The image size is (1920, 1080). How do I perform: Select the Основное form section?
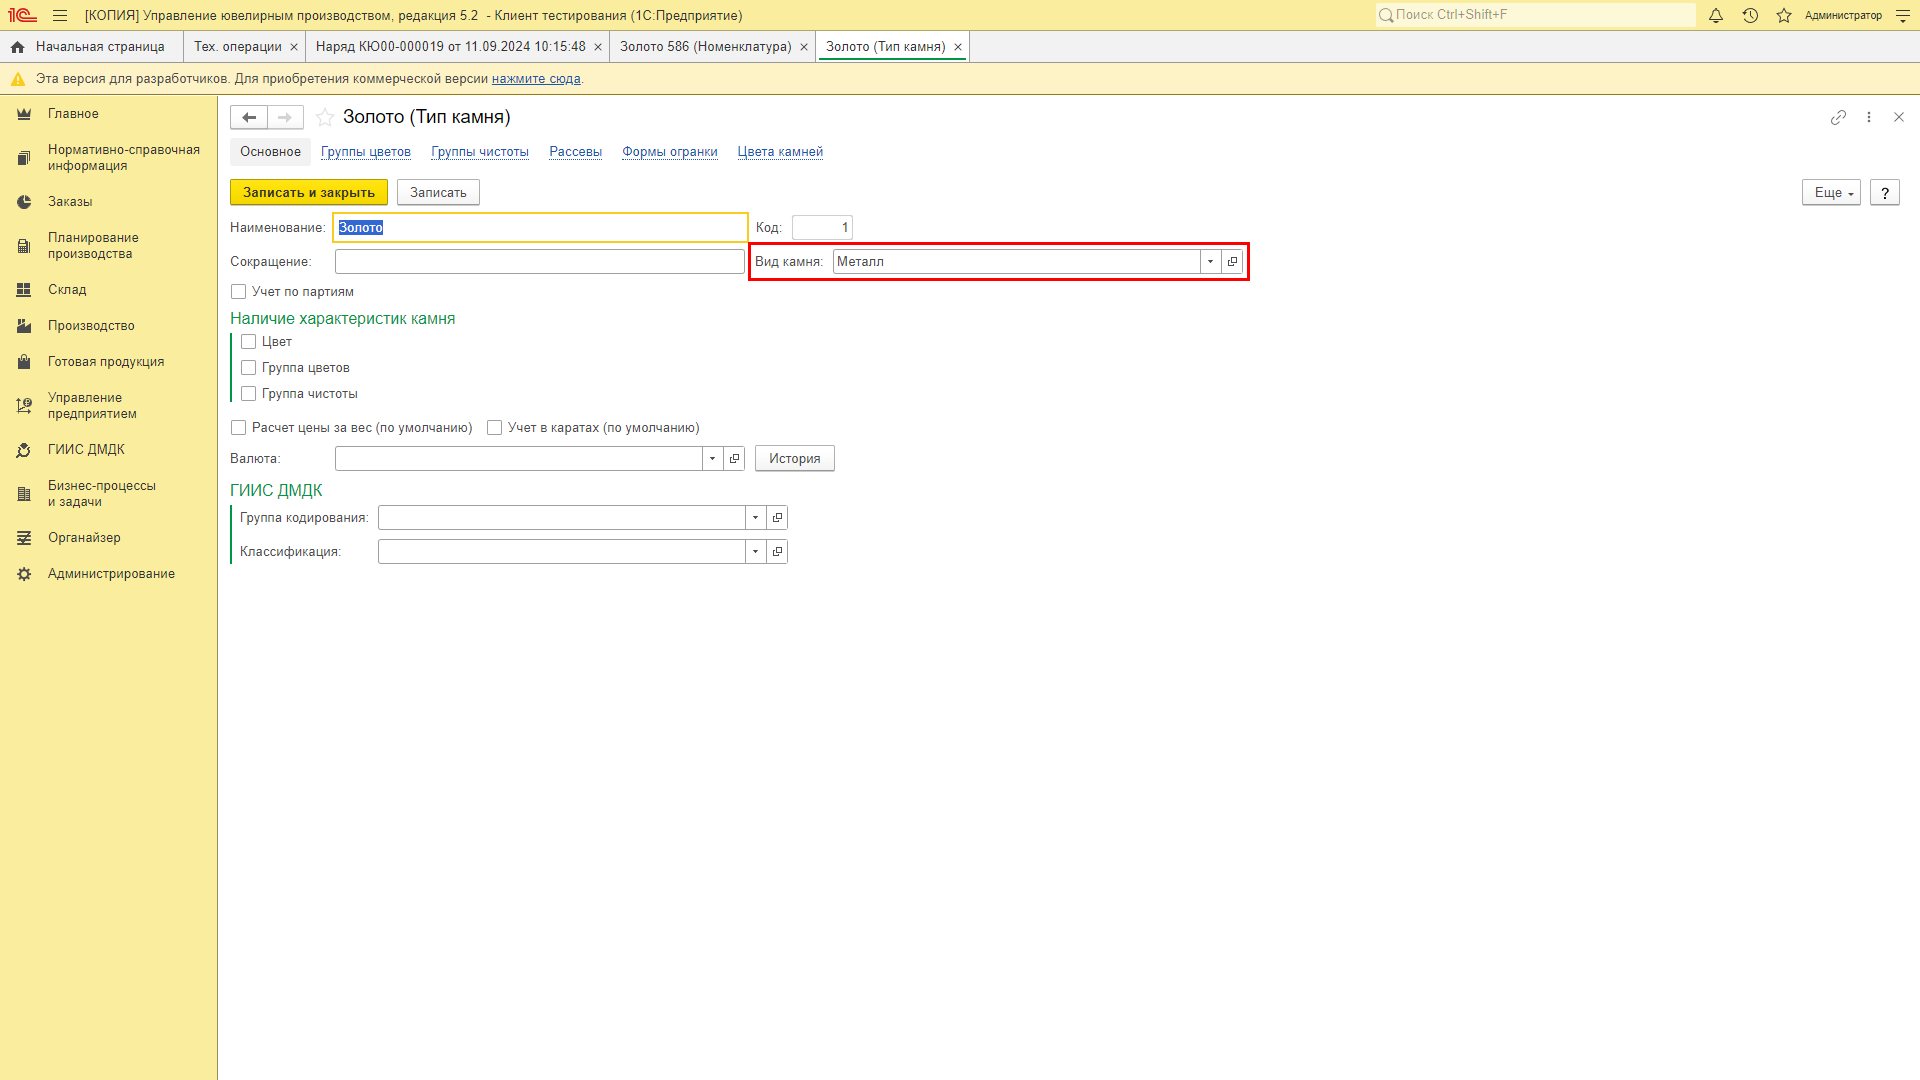[x=270, y=152]
